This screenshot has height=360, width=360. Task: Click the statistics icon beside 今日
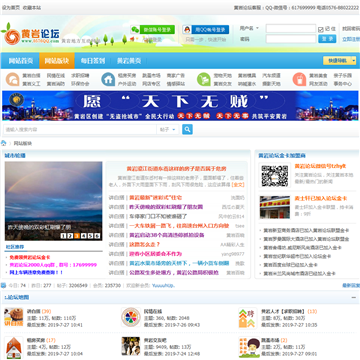point(3,285)
